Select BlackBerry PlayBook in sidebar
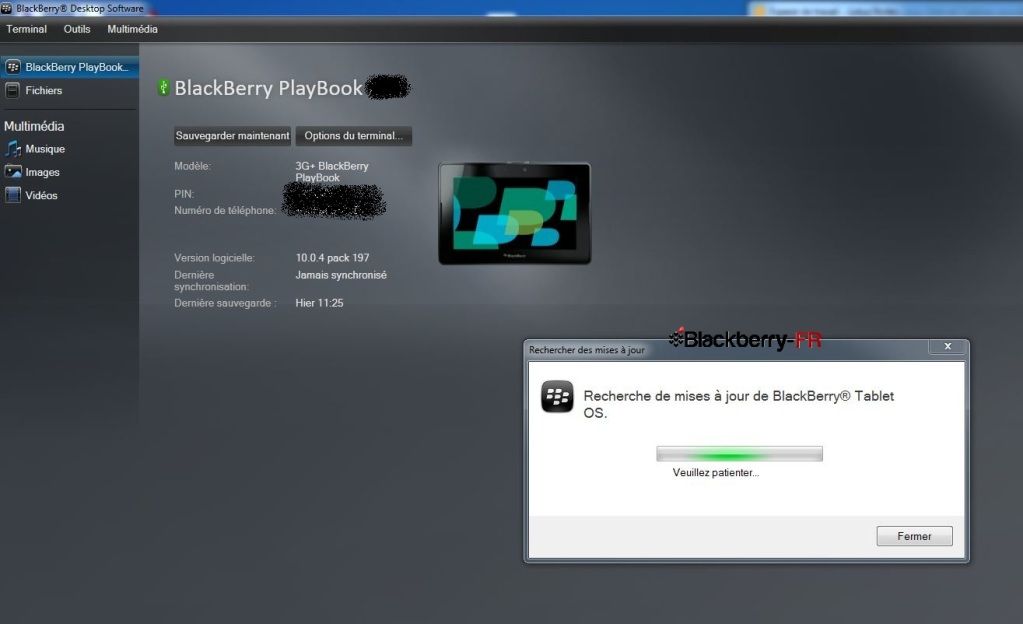 pyautogui.click(x=69, y=67)
